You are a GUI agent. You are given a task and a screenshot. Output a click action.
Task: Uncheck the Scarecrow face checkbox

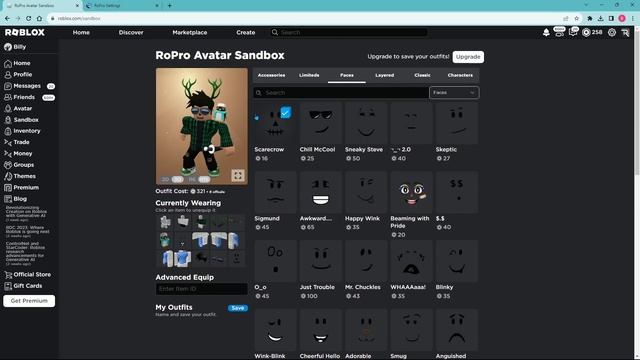click(x=286, y=112)
